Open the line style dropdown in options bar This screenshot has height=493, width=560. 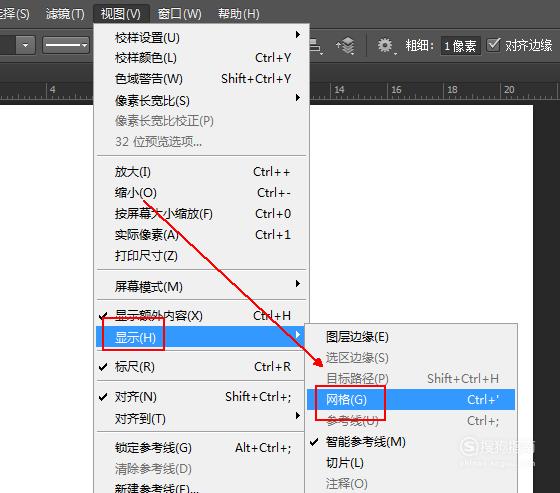tap(66, 45)
